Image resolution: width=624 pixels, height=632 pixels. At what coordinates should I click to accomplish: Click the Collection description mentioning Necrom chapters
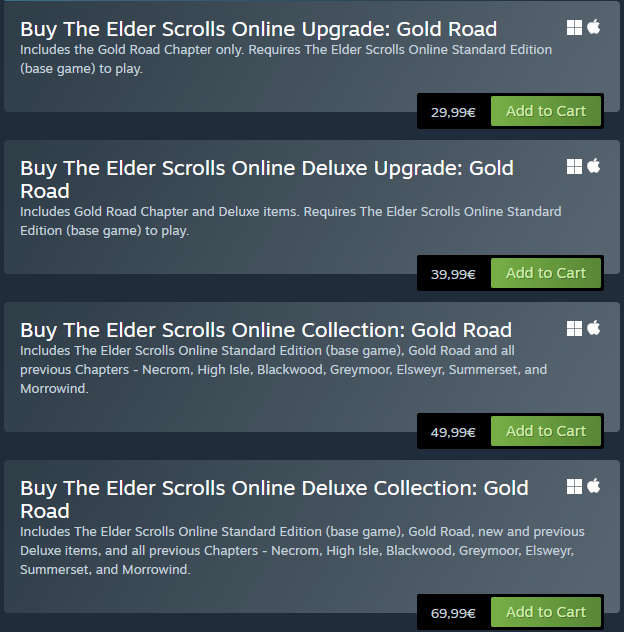tap(283, 370)
